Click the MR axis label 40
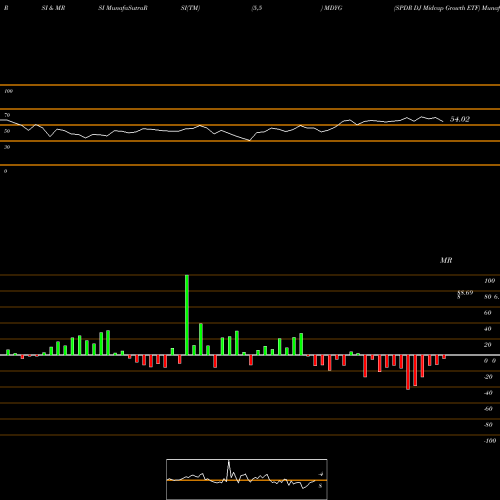The height and width of the screenshot is (500, 500). point(488,329)
